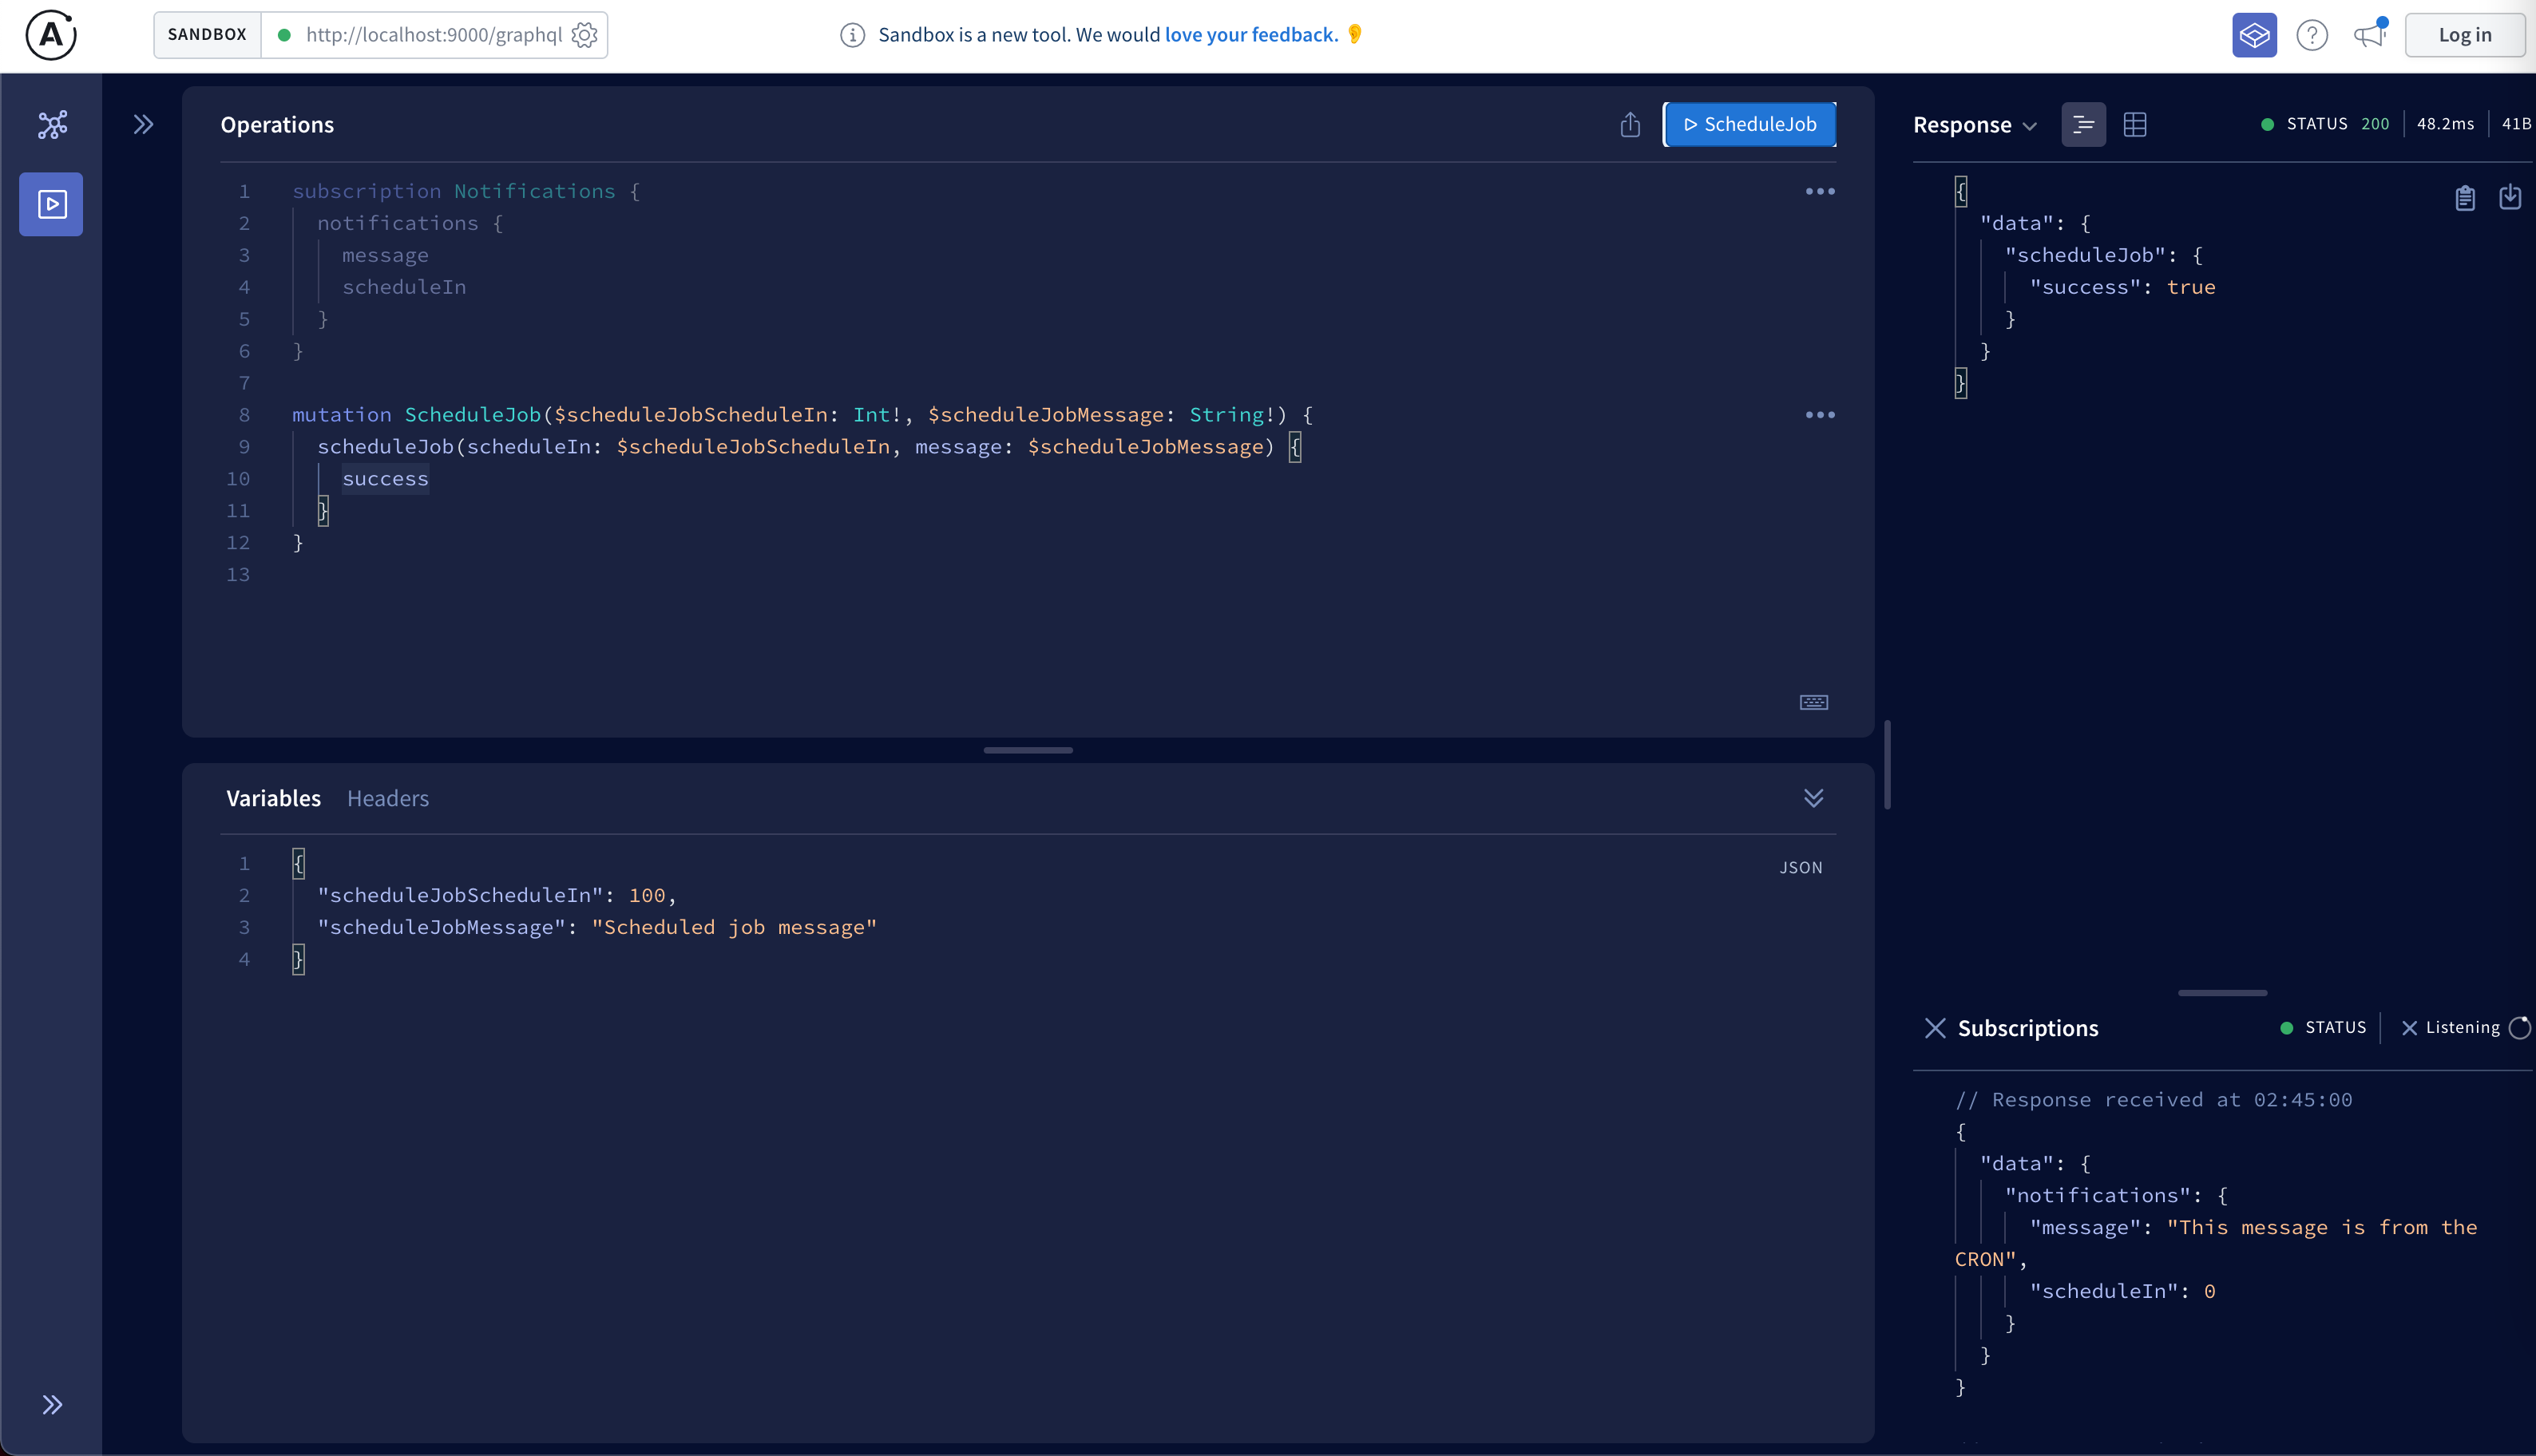Switch response to JSON view

point(2083,124)
